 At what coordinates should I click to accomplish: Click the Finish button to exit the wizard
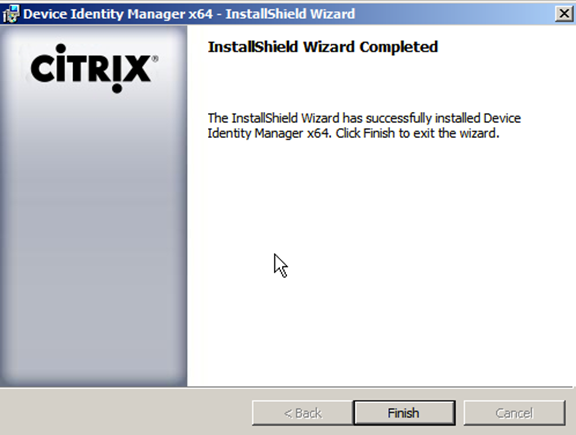pyautogui.click(x=404, y=413)
